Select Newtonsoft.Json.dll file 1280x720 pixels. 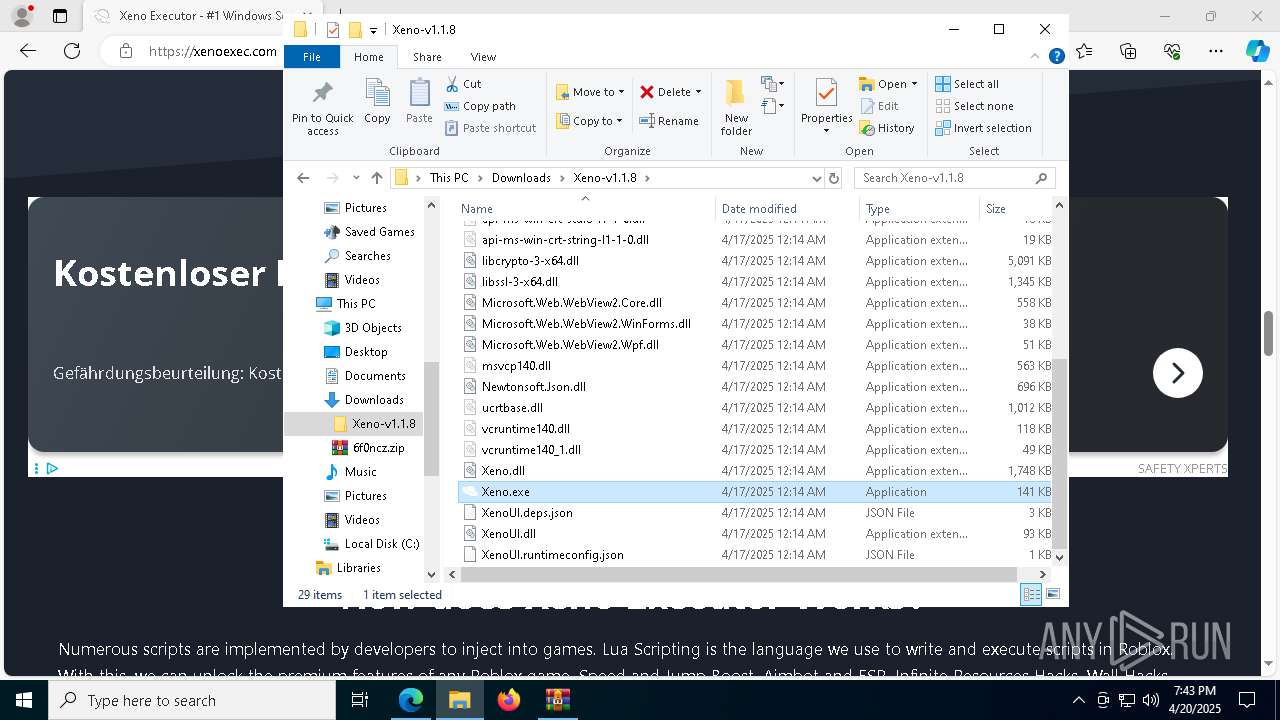pyautogui.click(x=534, y=387)
